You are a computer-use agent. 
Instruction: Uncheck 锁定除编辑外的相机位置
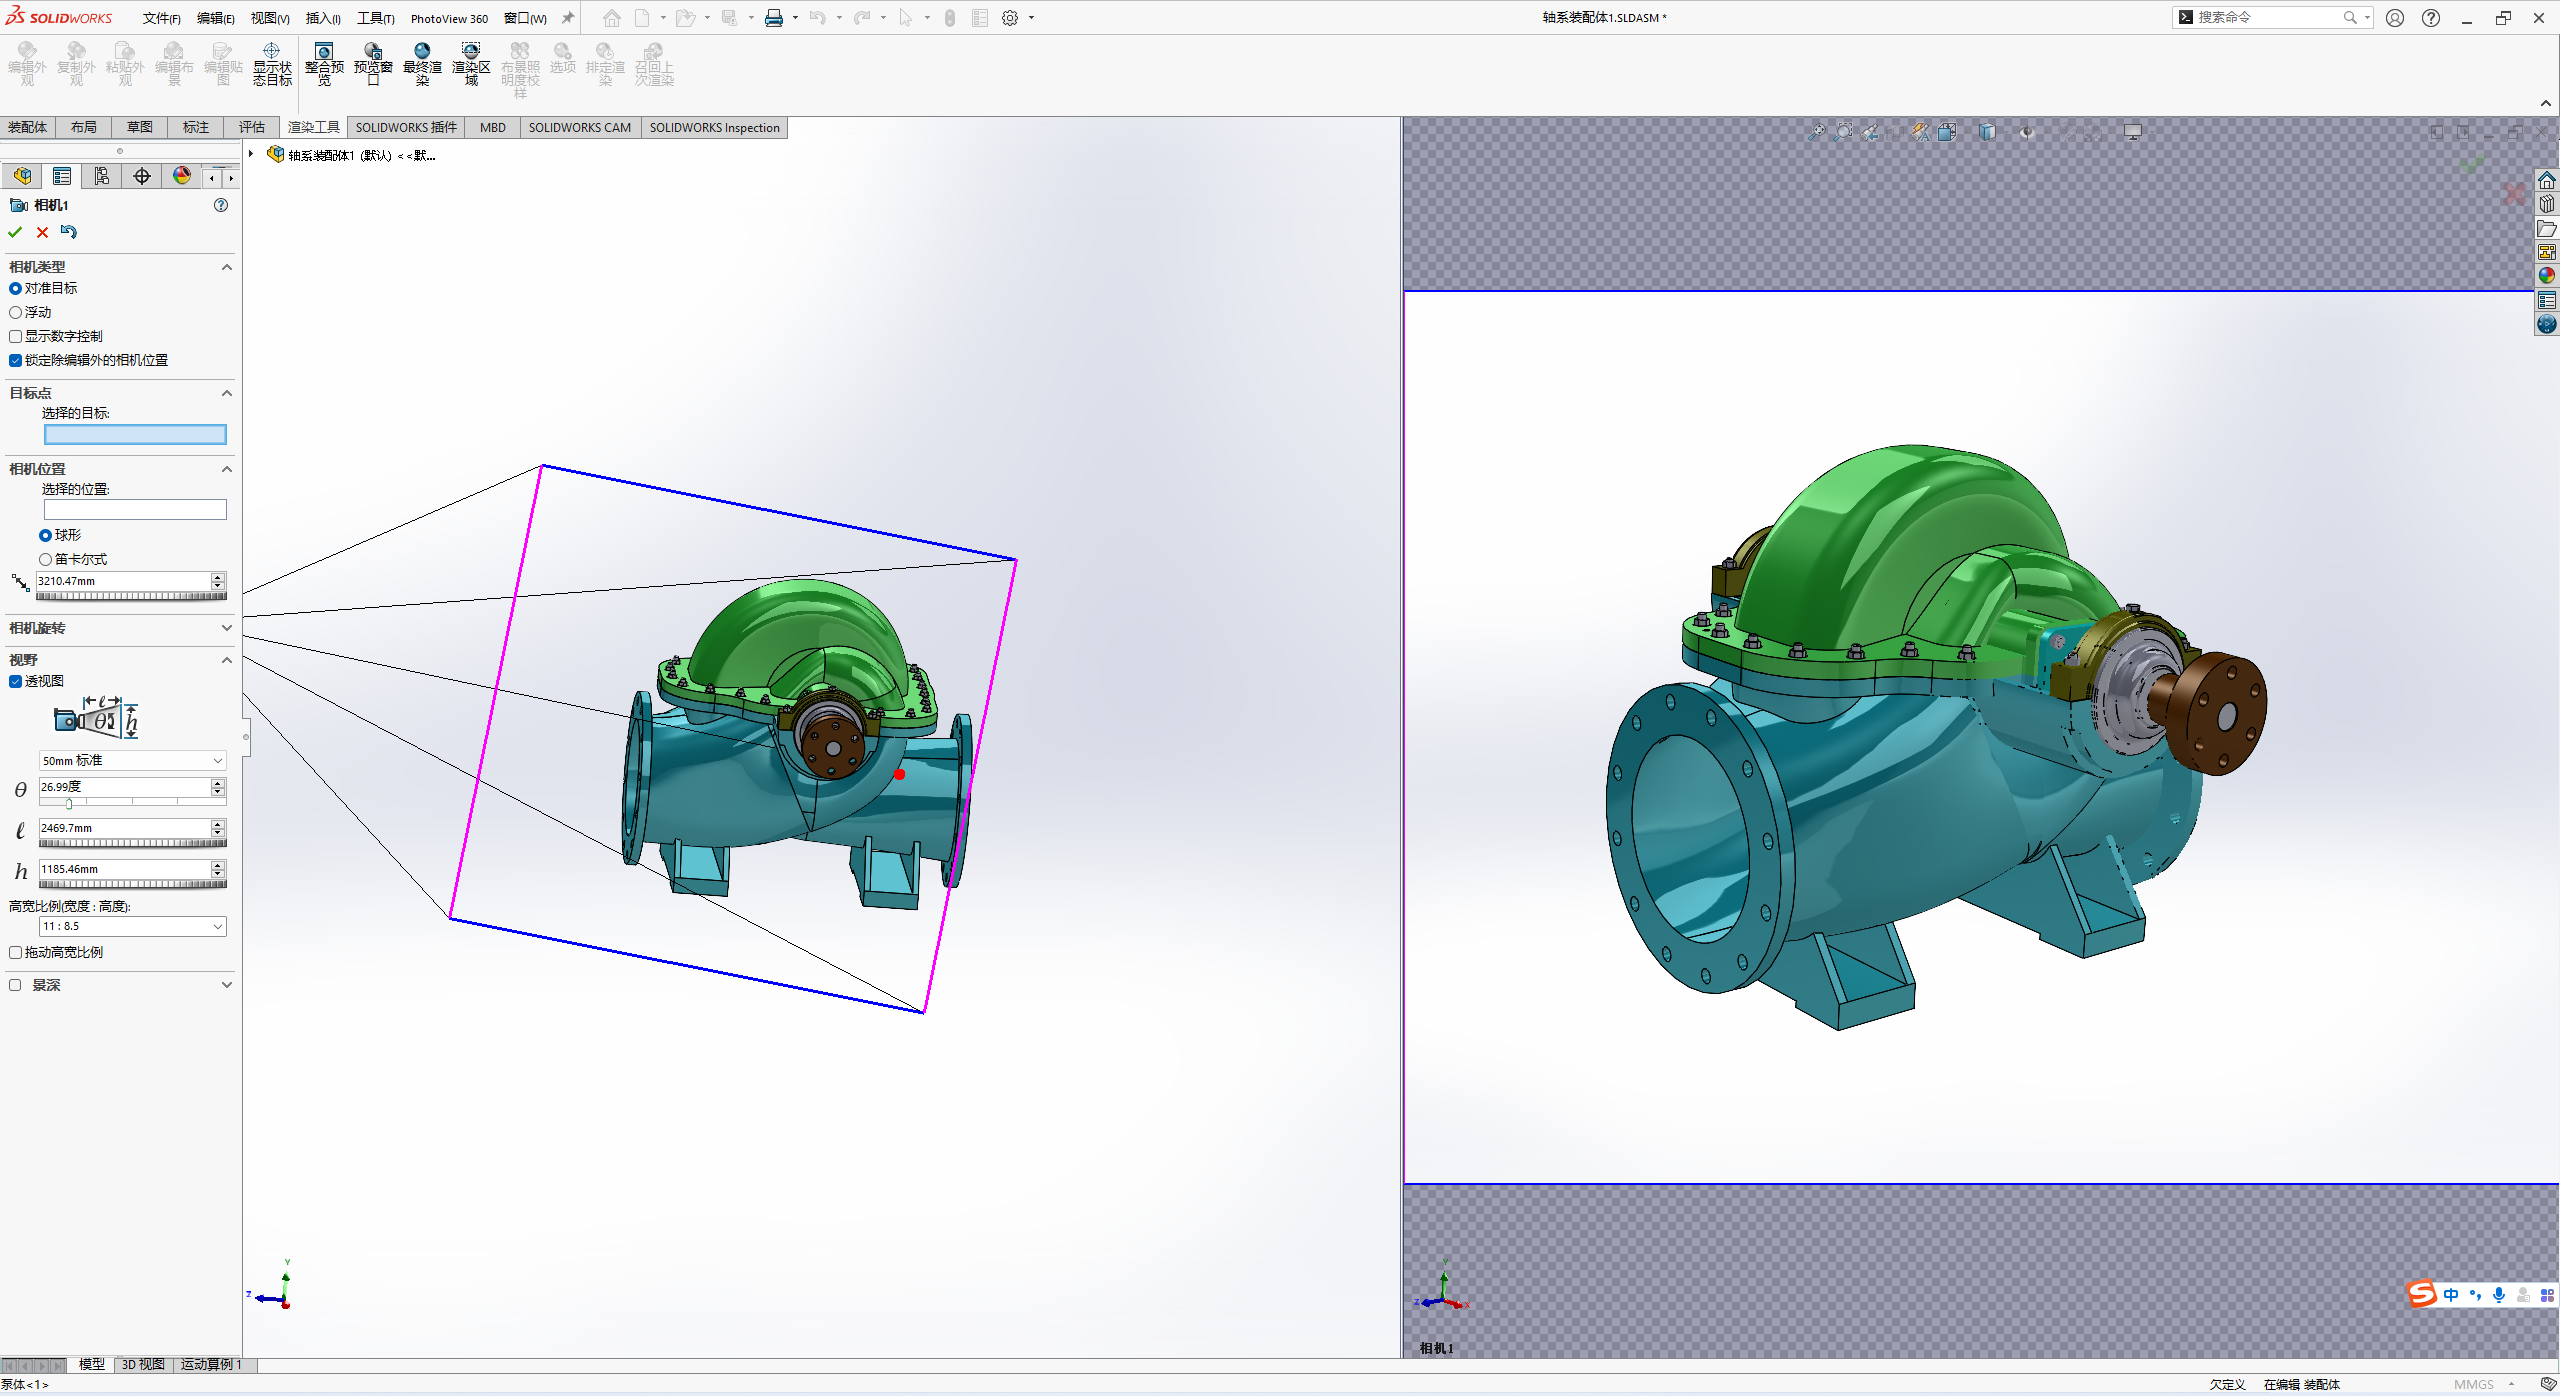[x=15, y=360]
